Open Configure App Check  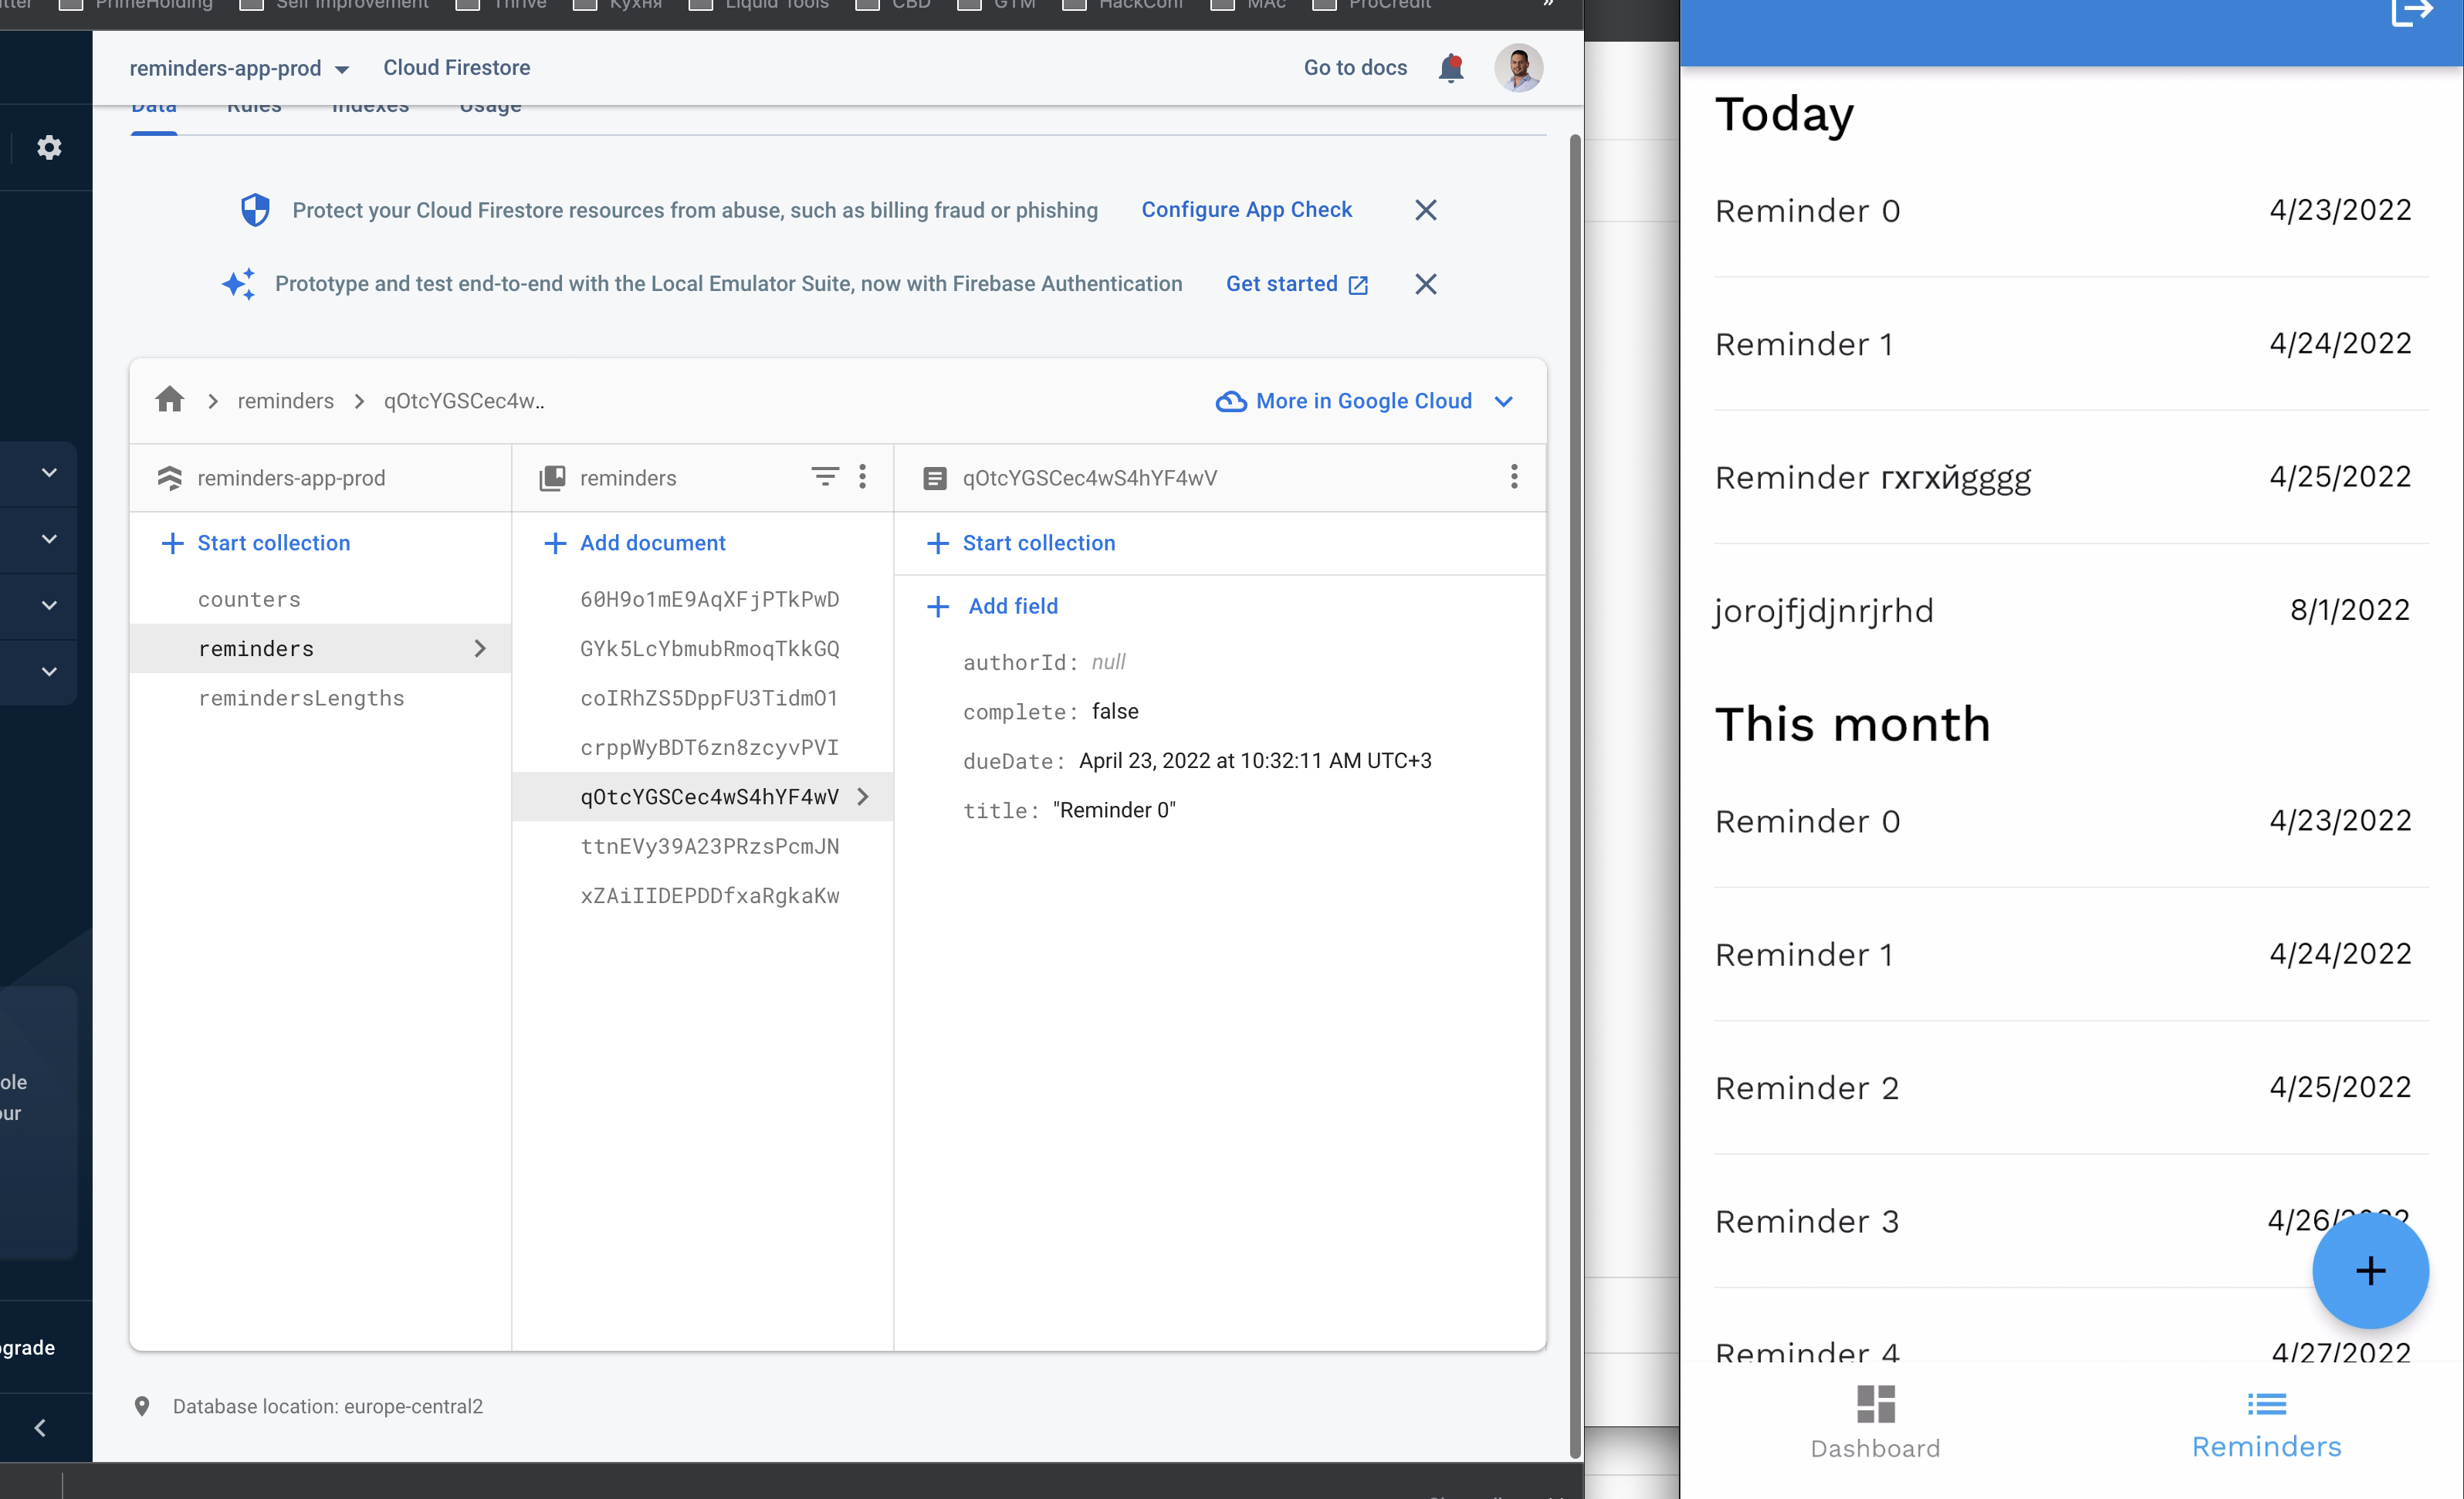pos(1247,210)
